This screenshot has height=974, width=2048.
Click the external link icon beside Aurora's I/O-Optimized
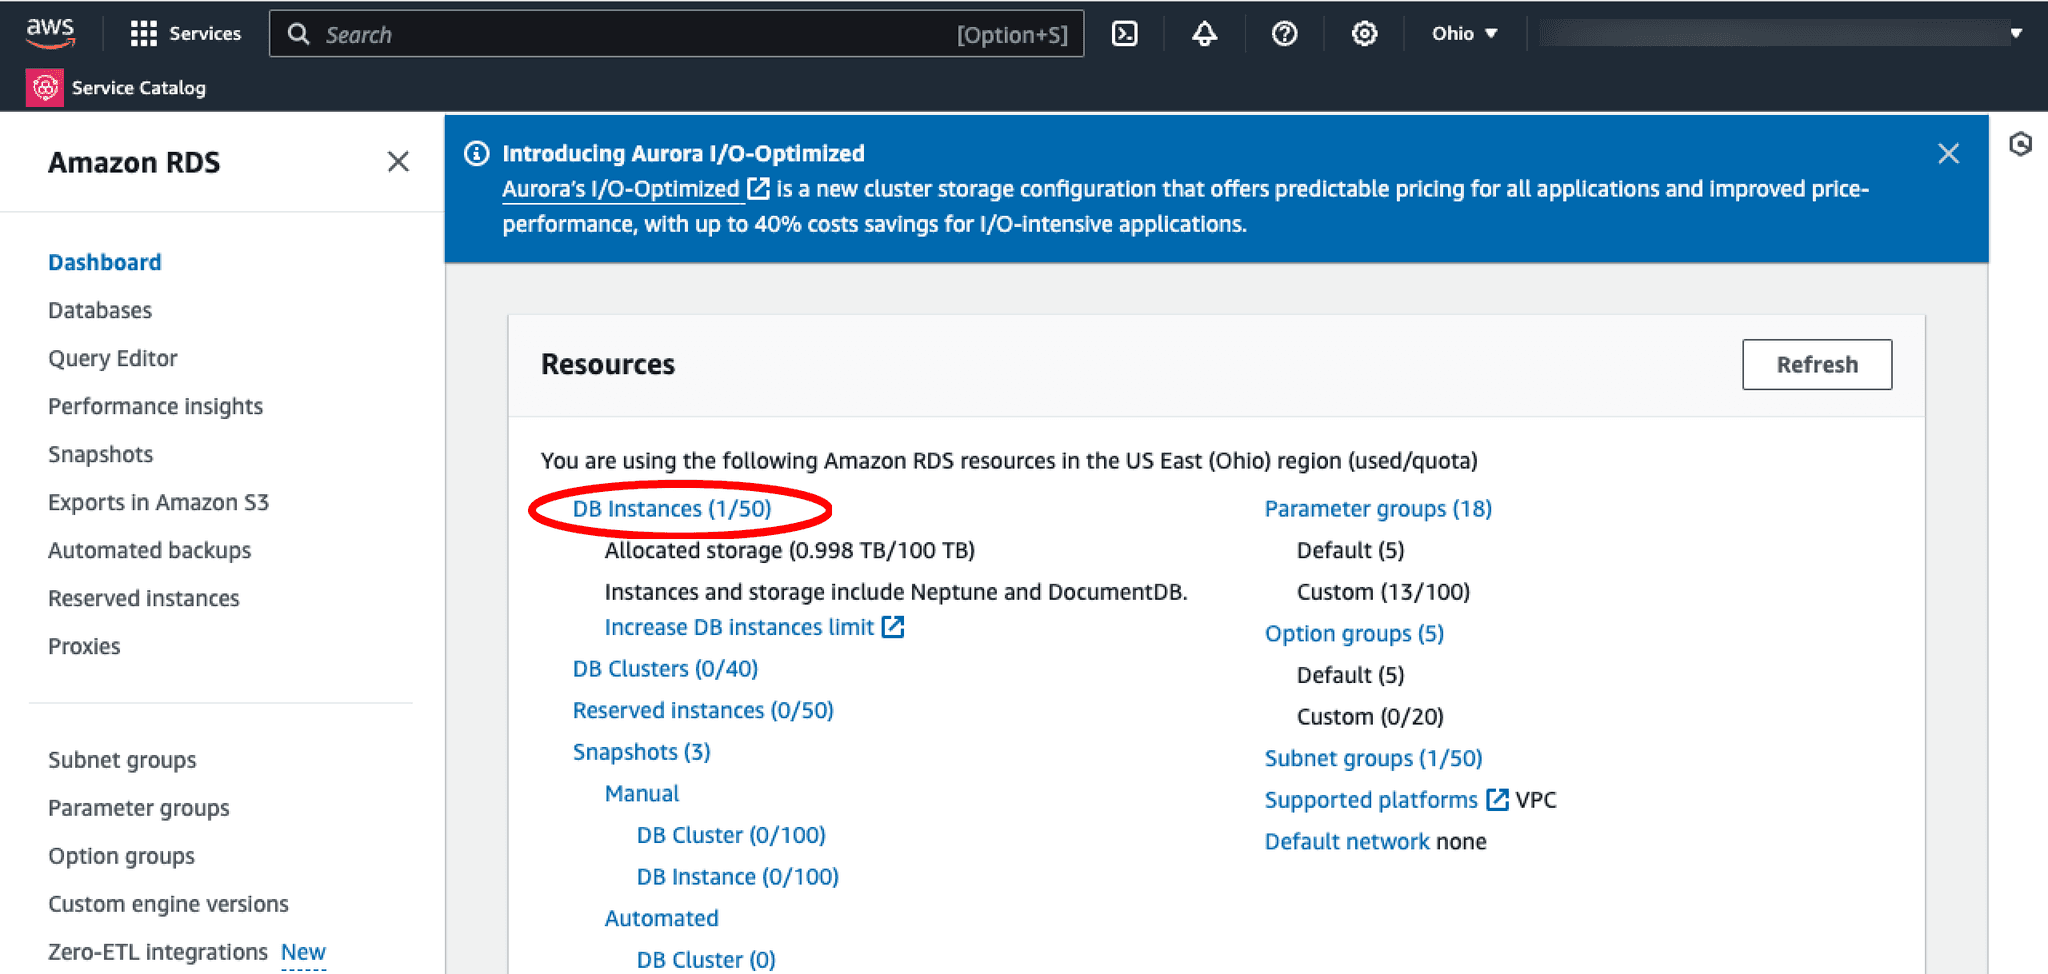point(759,188)
